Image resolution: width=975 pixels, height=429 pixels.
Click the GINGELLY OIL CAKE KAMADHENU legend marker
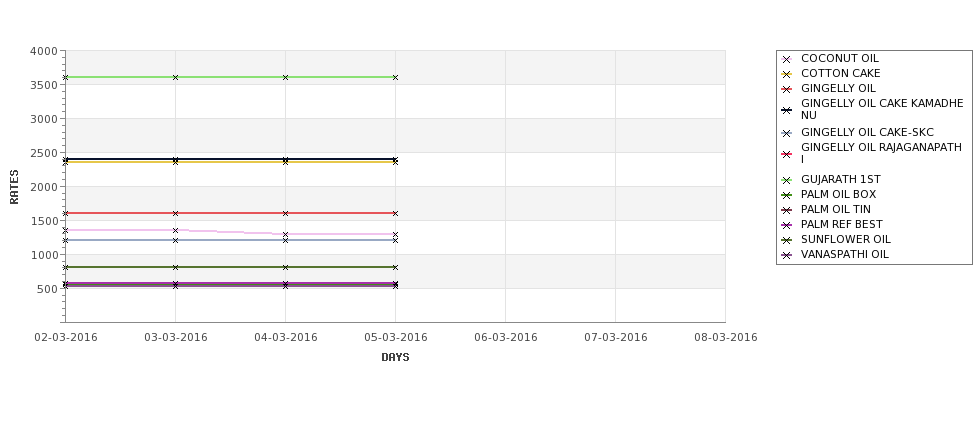[x=786, y=110]
